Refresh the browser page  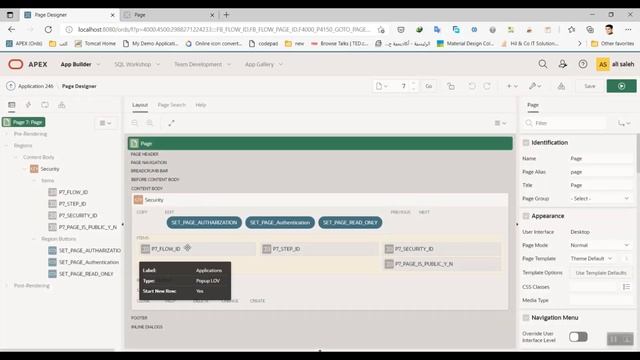pyautogui.click(x=48, y=29)
